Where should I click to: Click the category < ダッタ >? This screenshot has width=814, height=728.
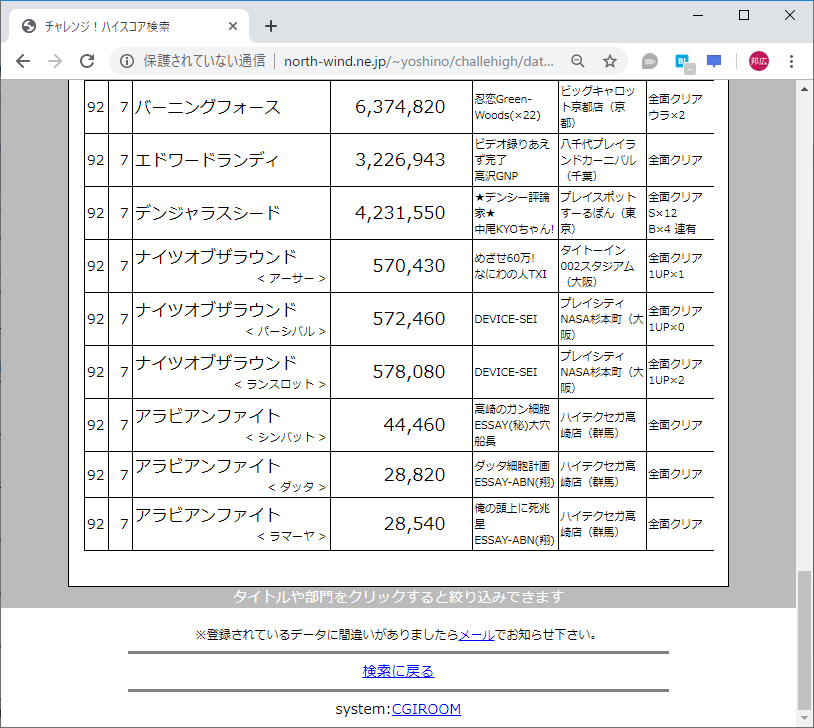pos(297,487)
